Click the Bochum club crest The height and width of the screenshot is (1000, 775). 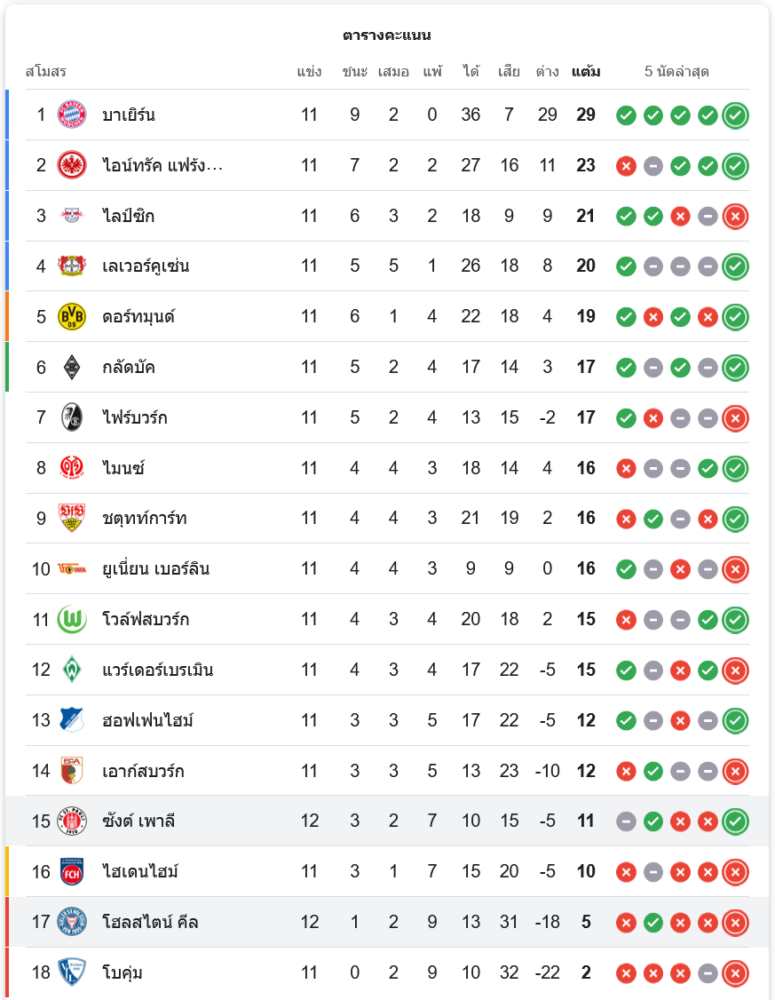pyautogui.click(x=72, y=972)
